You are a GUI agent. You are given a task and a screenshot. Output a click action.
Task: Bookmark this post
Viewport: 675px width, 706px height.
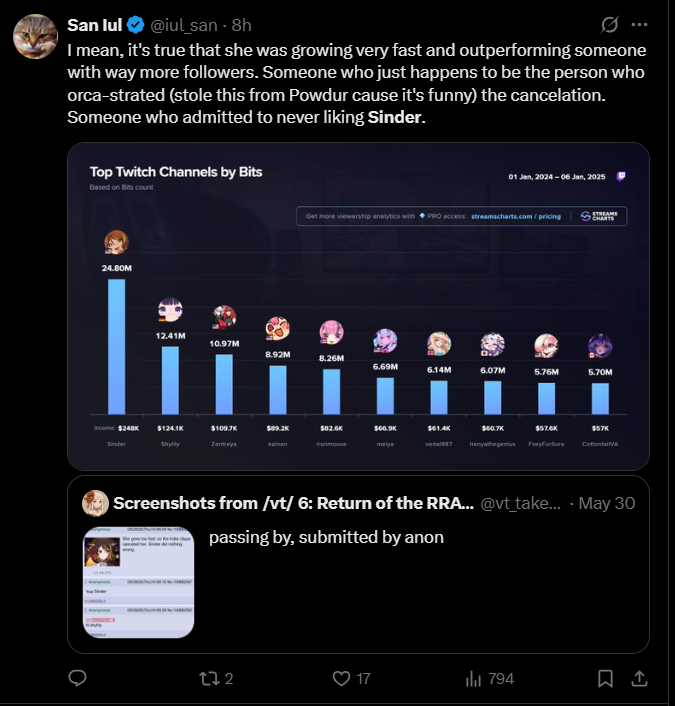(605, 678)
